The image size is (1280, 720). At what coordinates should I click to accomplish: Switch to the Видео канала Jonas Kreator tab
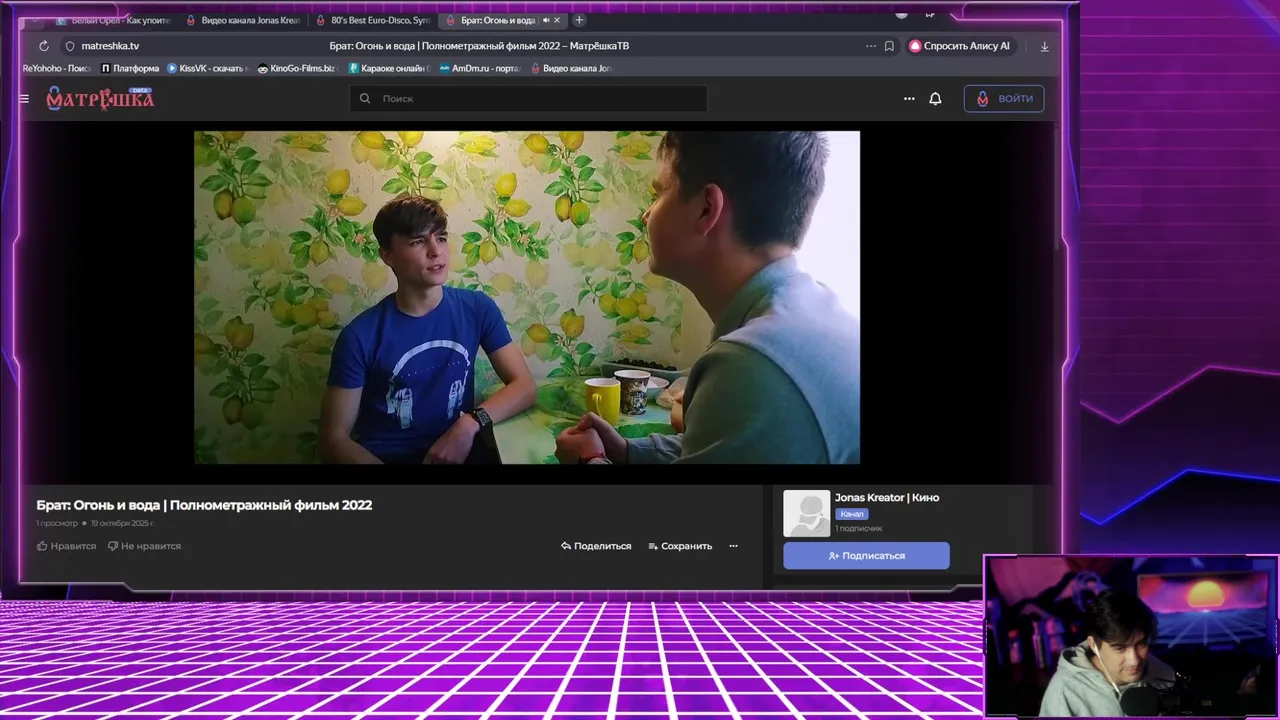[x=245, y=20]
